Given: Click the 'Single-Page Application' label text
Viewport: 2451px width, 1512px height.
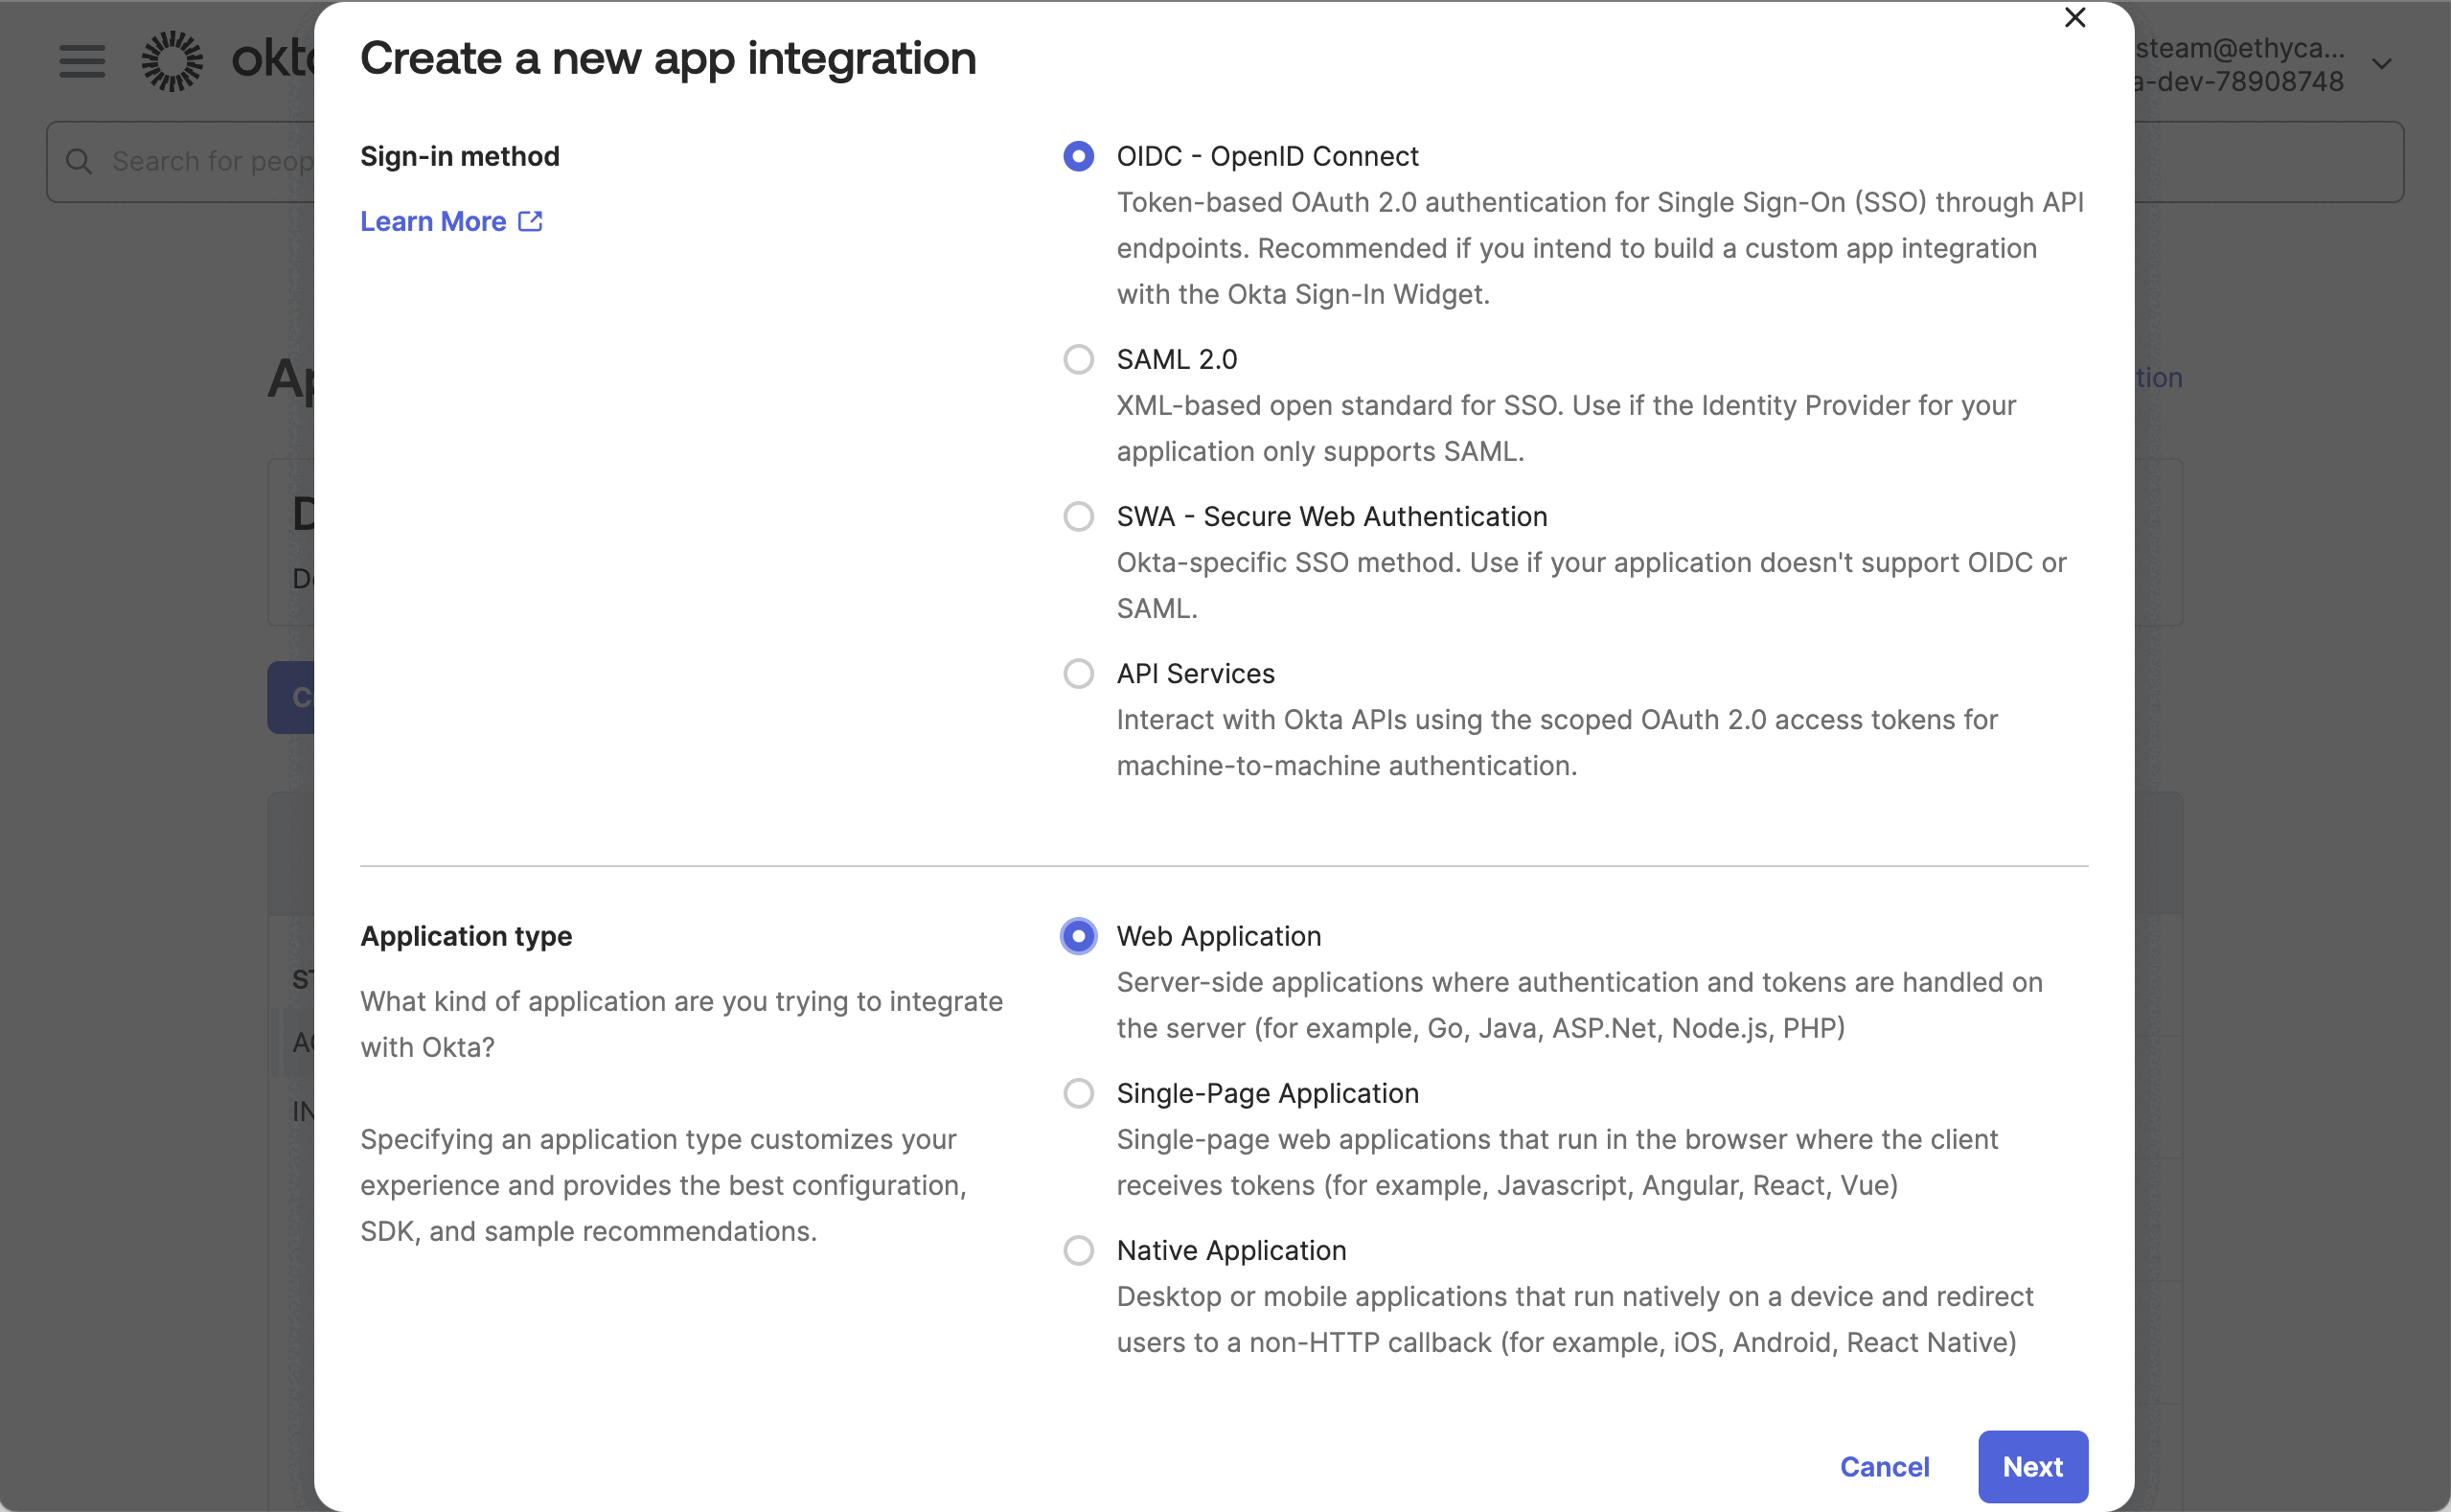Looking at the screenshot, I should (1267, 1093).
